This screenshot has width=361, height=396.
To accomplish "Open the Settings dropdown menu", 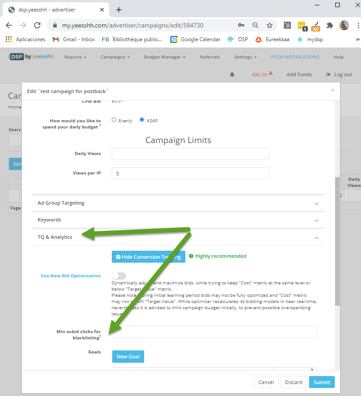I will [x=245, y=57].
